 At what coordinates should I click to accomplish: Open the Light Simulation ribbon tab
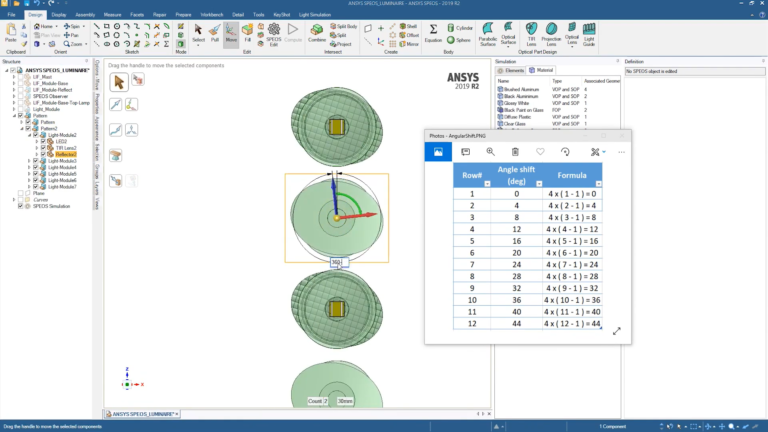click(315, 15)
